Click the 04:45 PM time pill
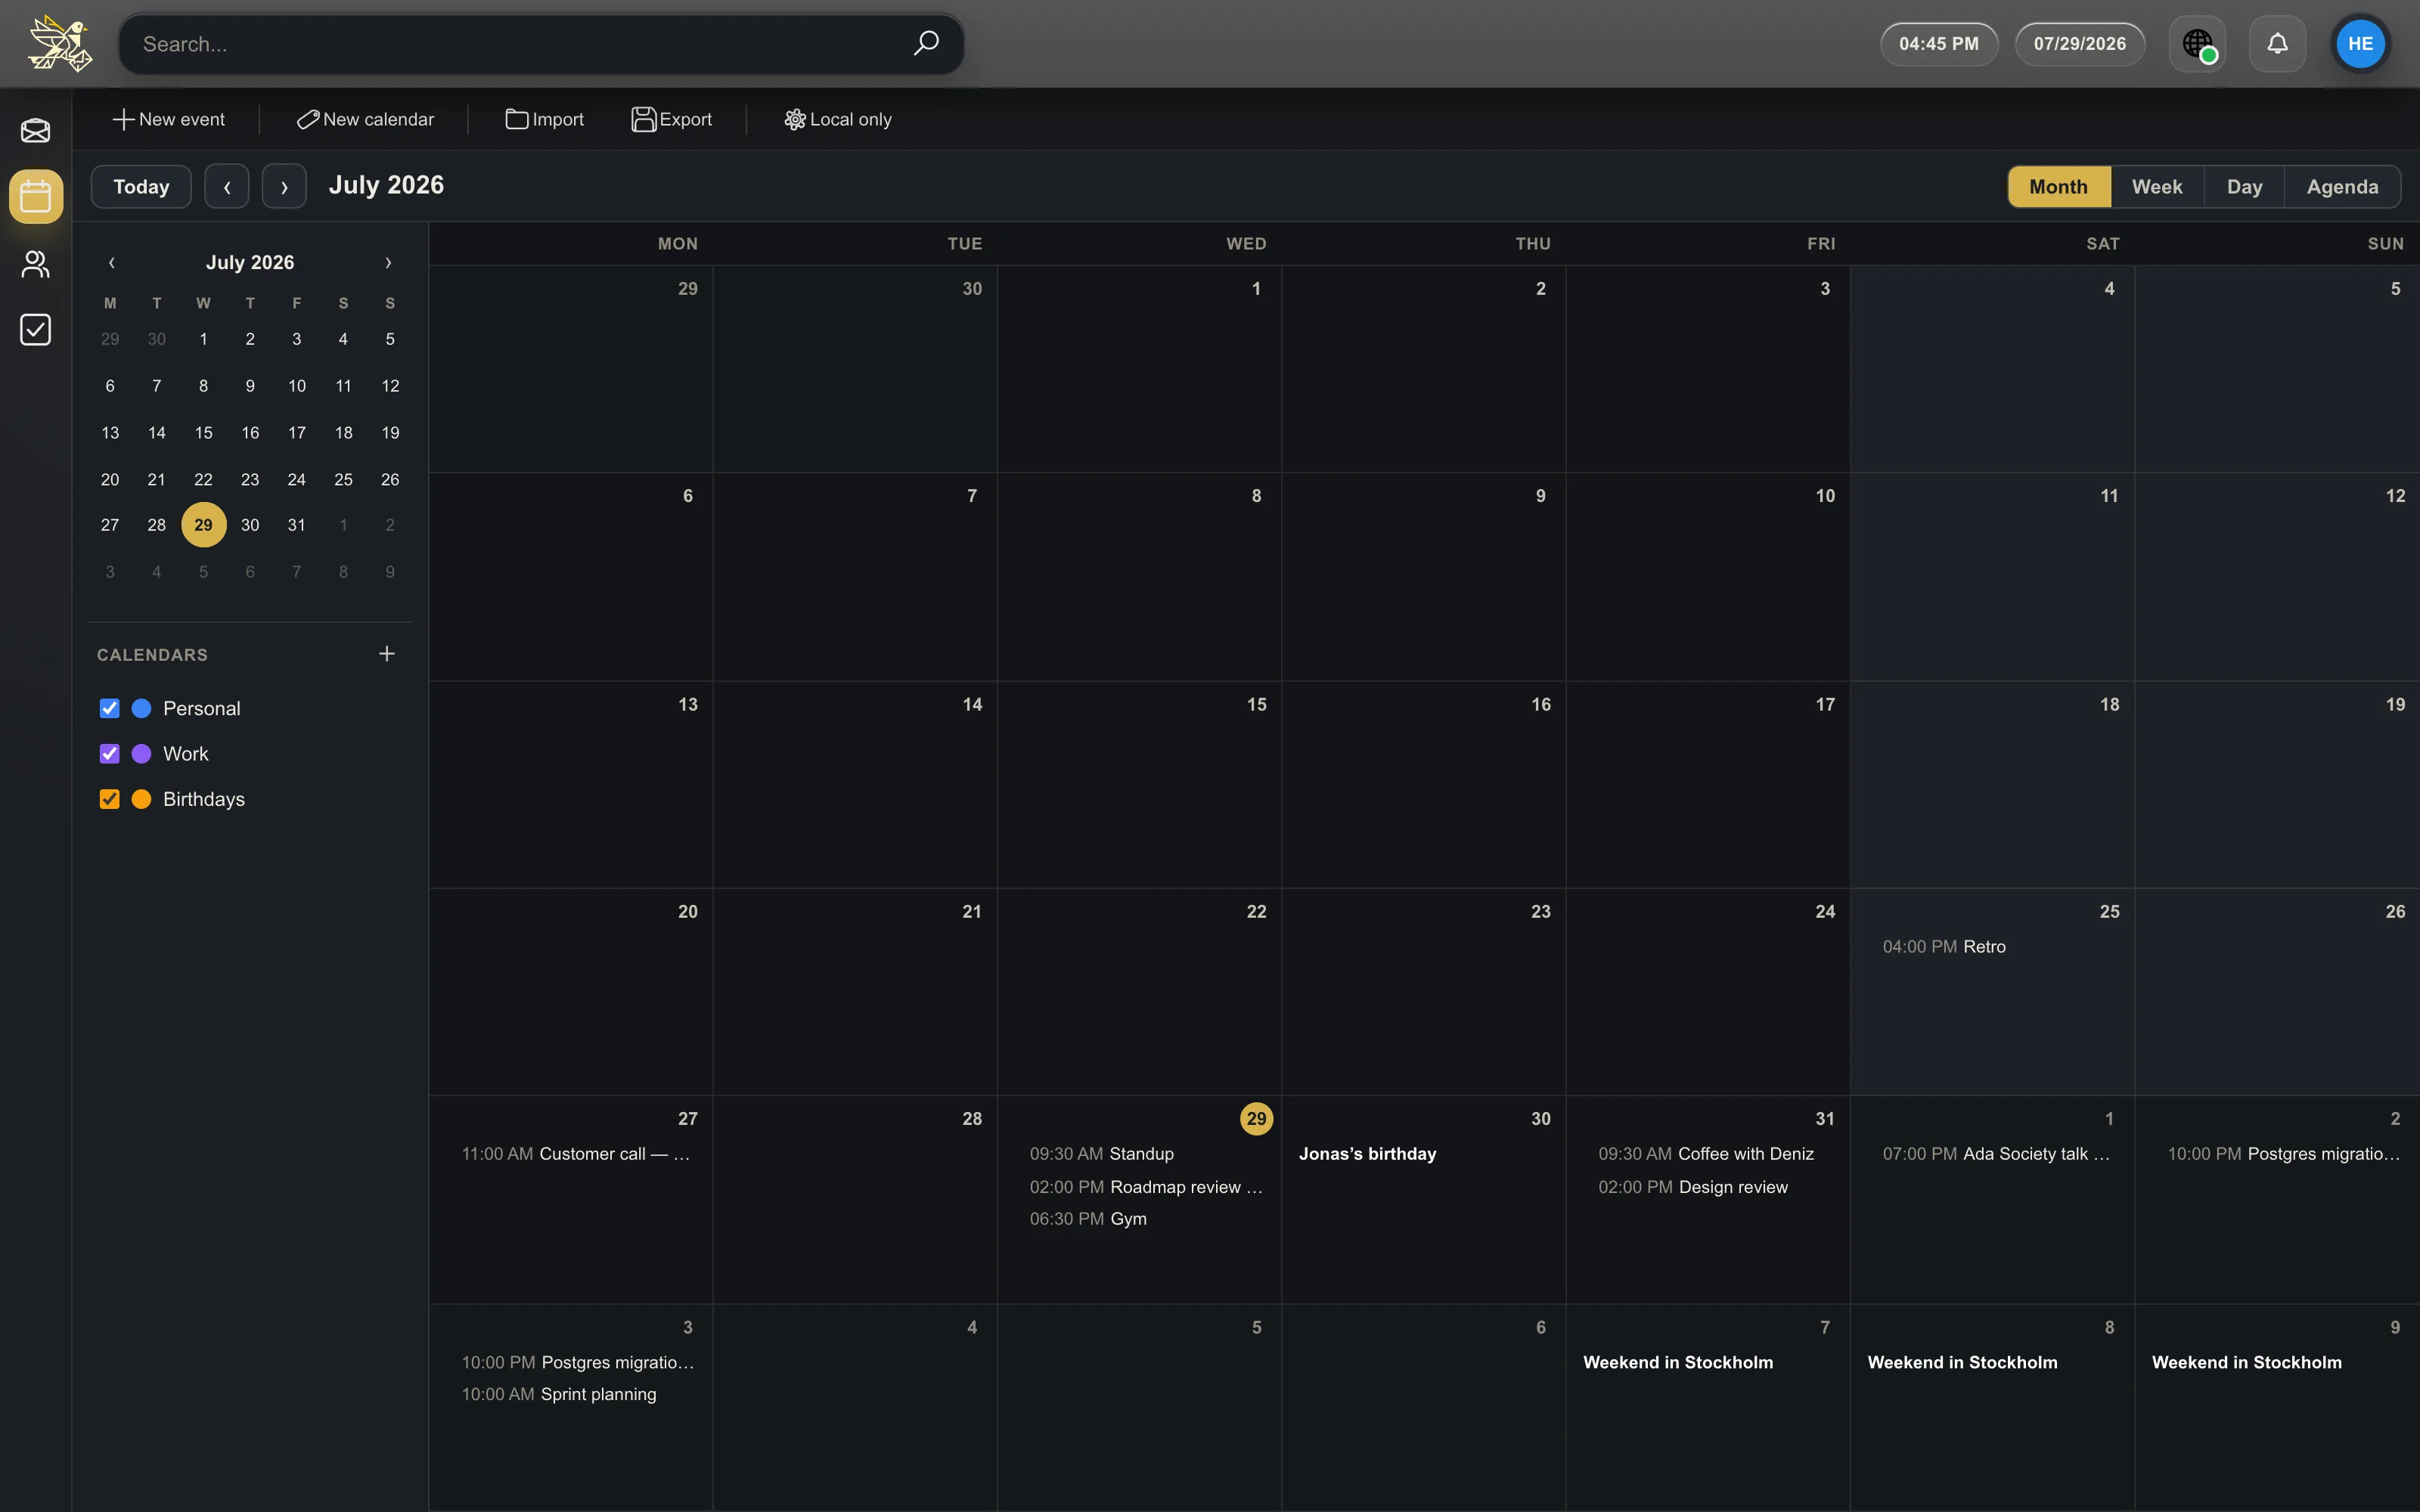 pos(1939,44)
